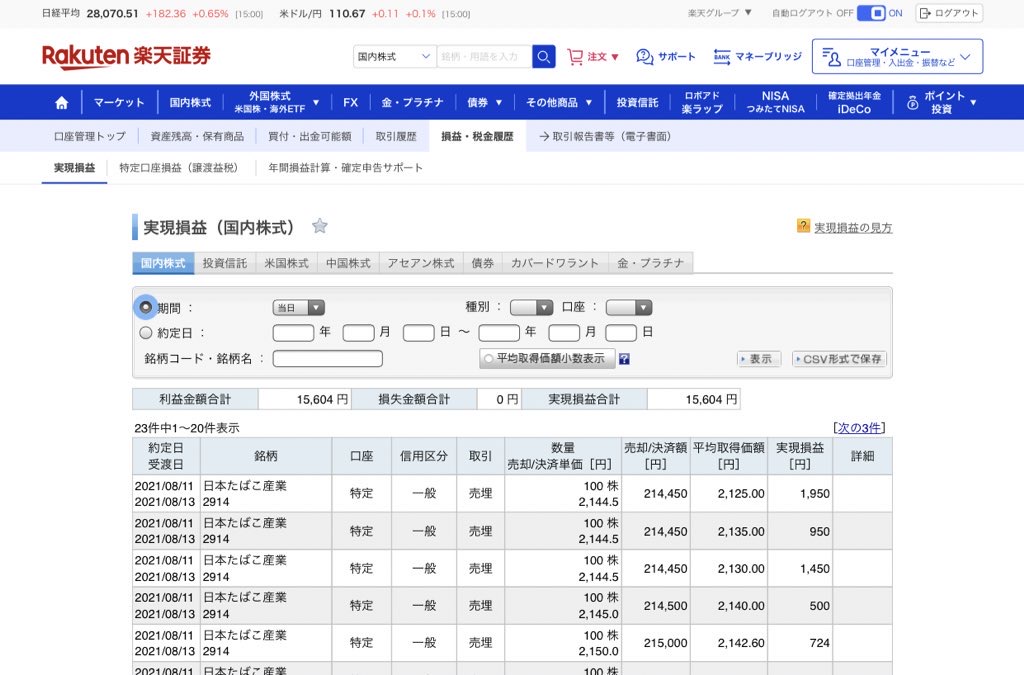Image resolution: width=1024 pixels, height=675 pixels.
Task: Expand the 種別 dropdown
Action: pos(531,308)
